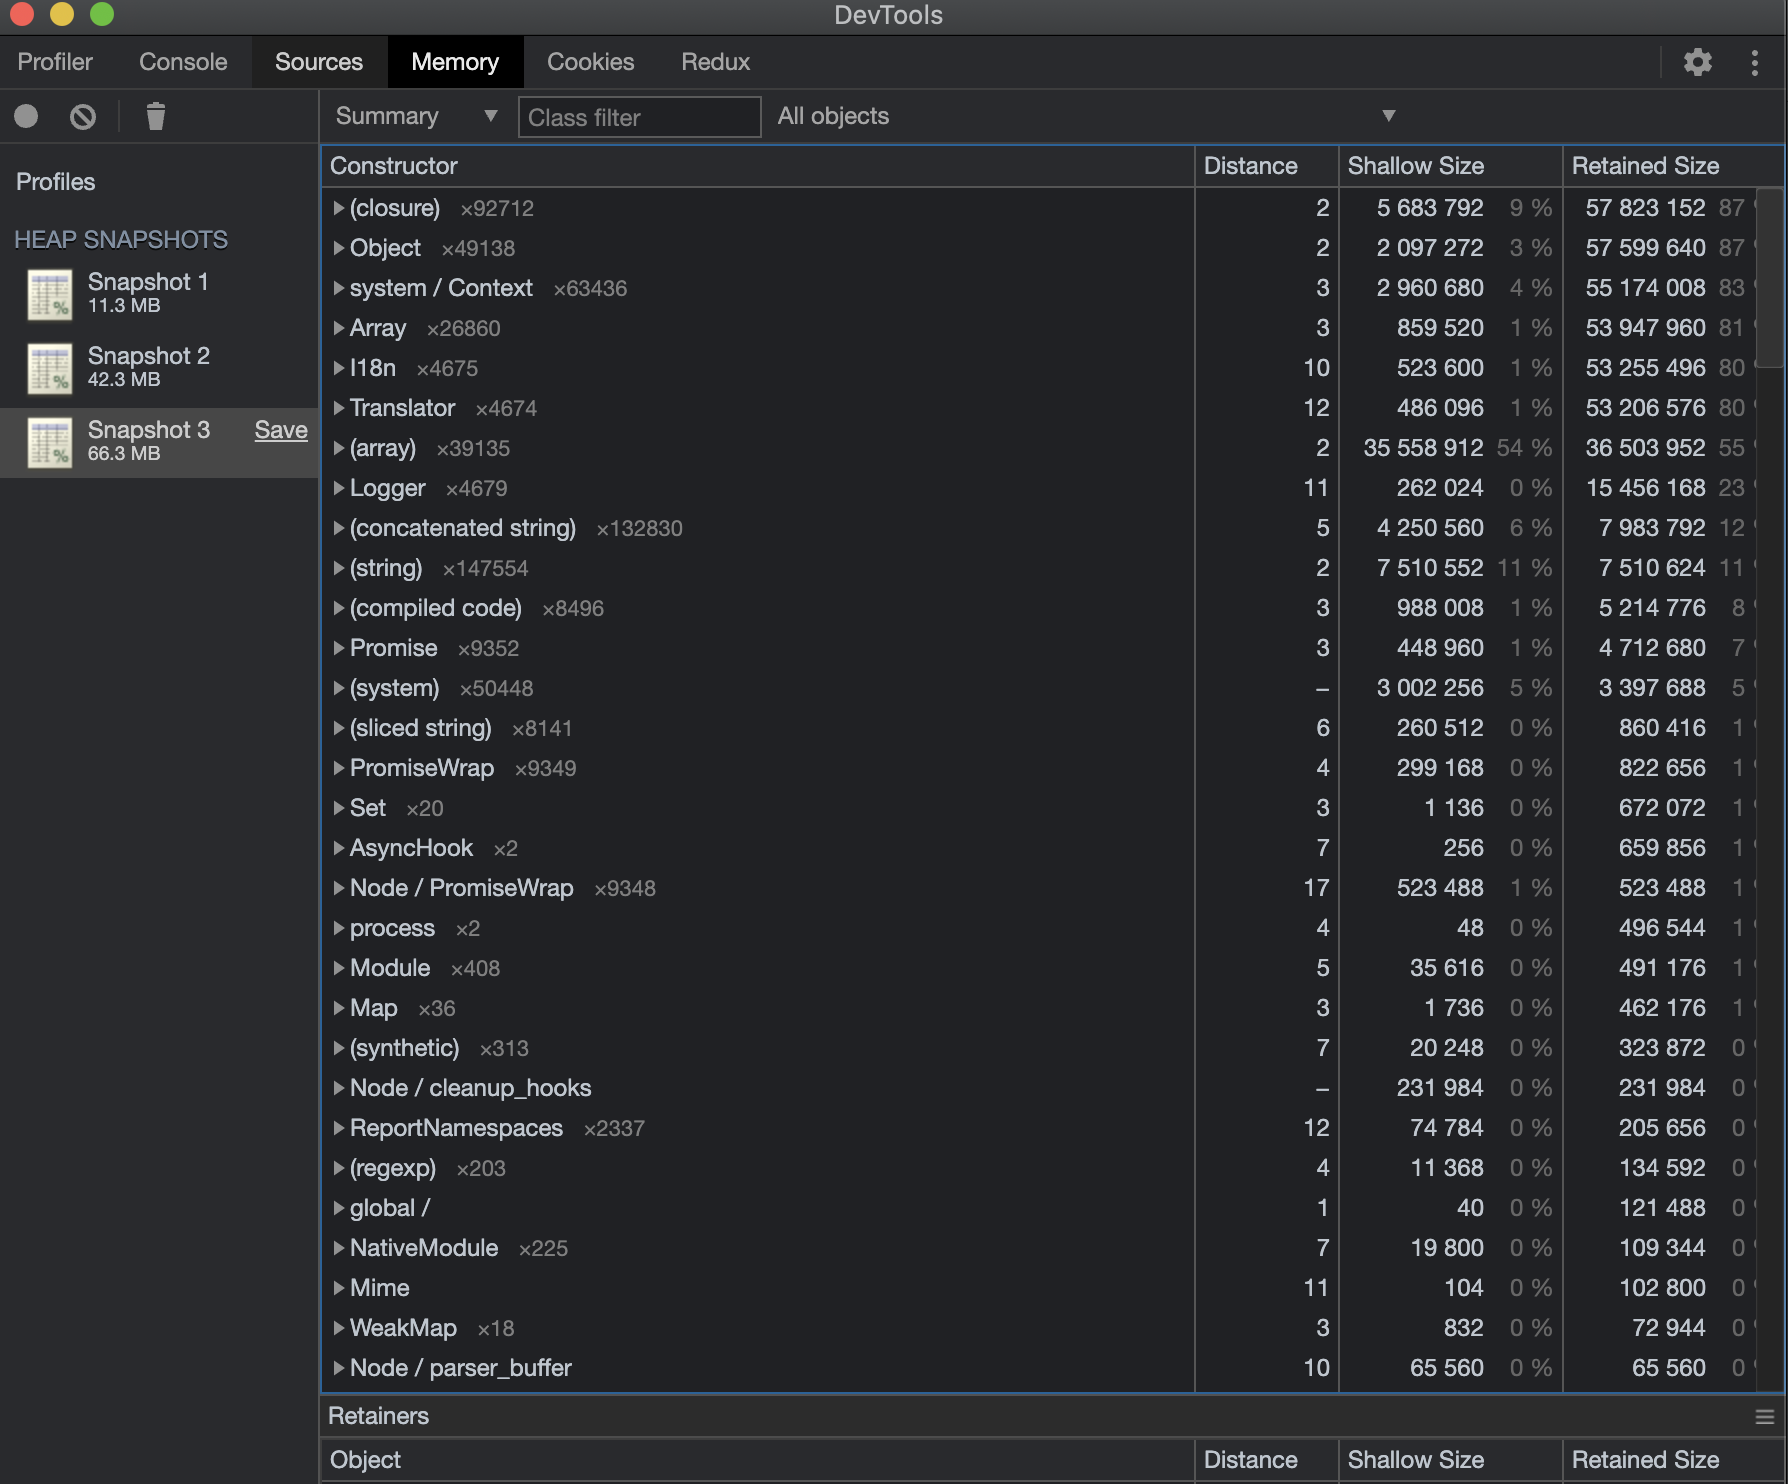This screenshot has width=1788, height=1484.
Task: Select Snapshot 2 thumbnail icon
Action: (x=50, y=368)
